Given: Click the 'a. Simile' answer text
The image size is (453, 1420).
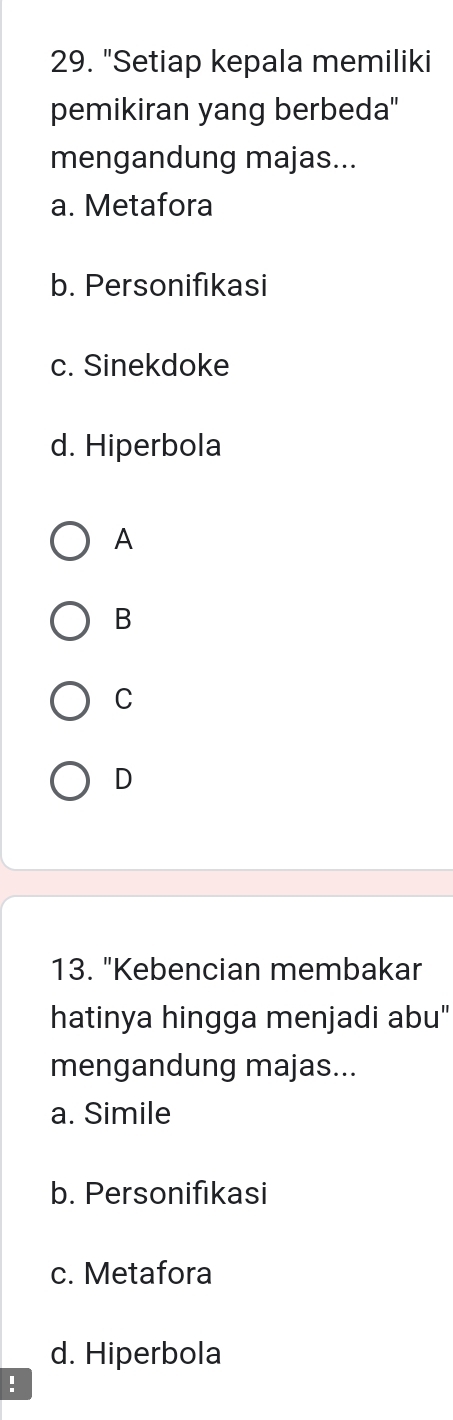Looking at the screenshot, I should [110, 1113].
